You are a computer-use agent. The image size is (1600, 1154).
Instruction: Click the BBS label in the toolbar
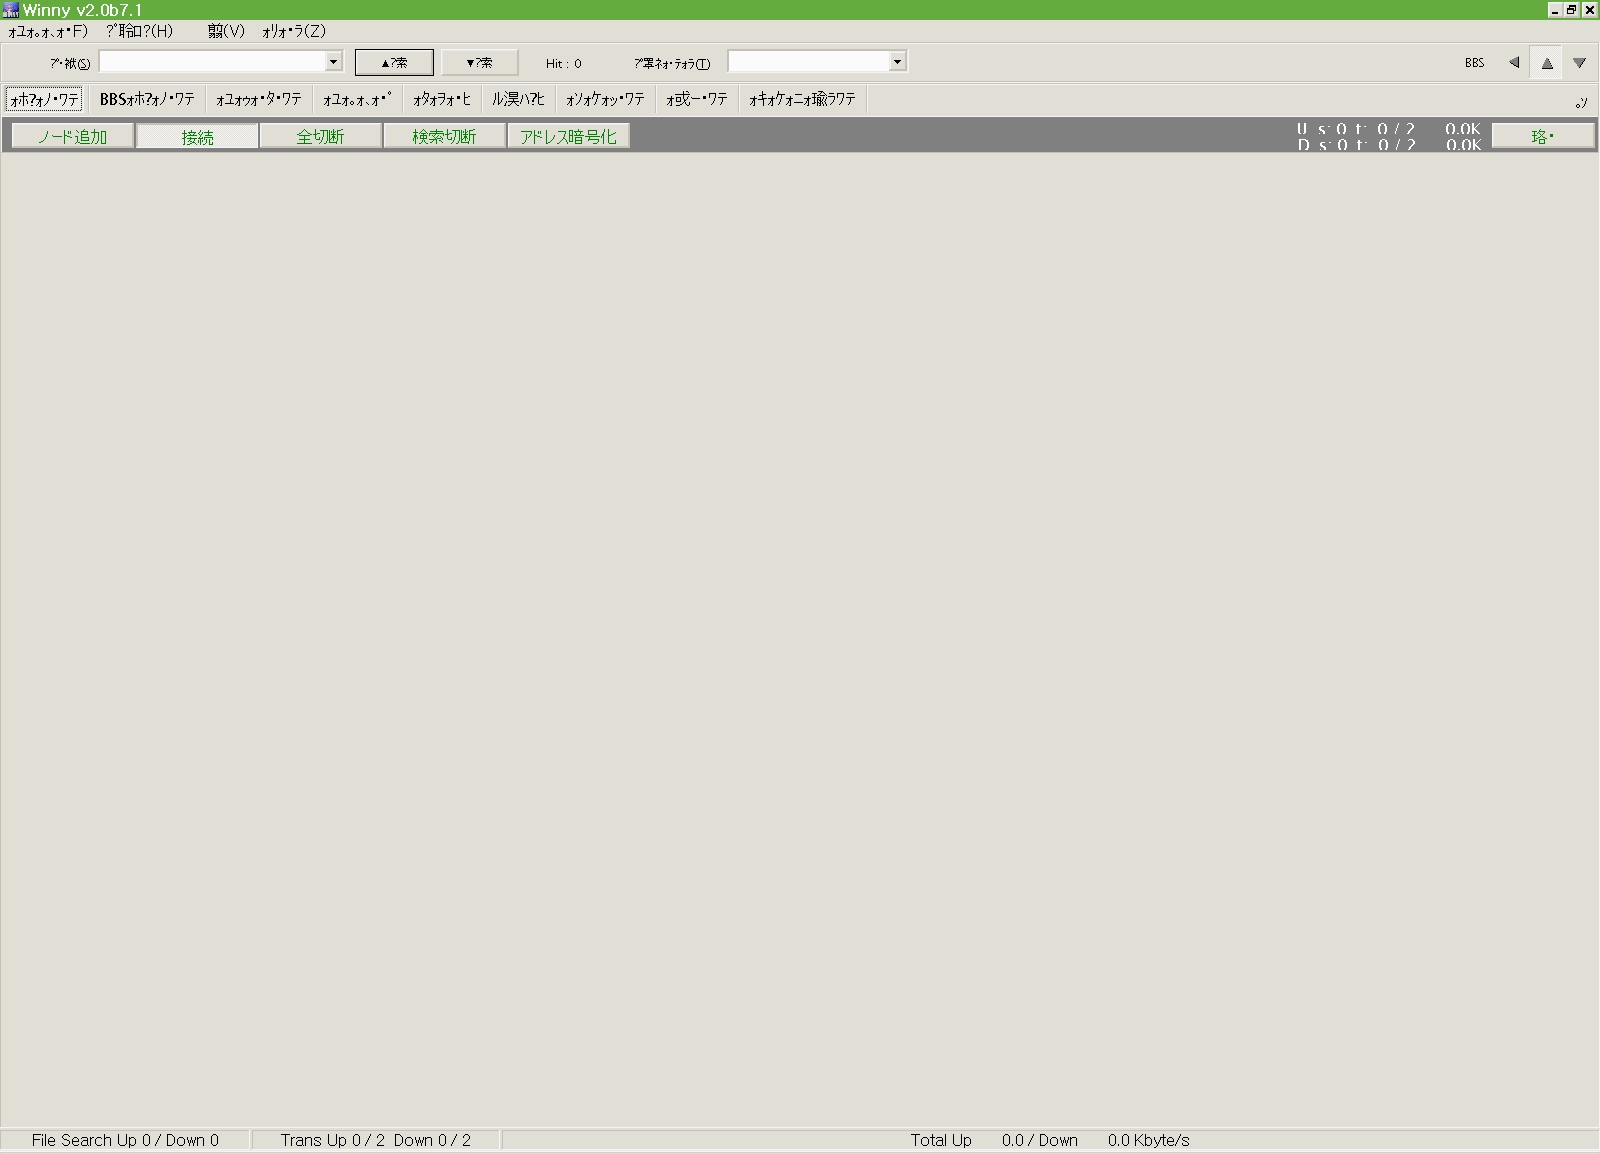[1474, 63]
